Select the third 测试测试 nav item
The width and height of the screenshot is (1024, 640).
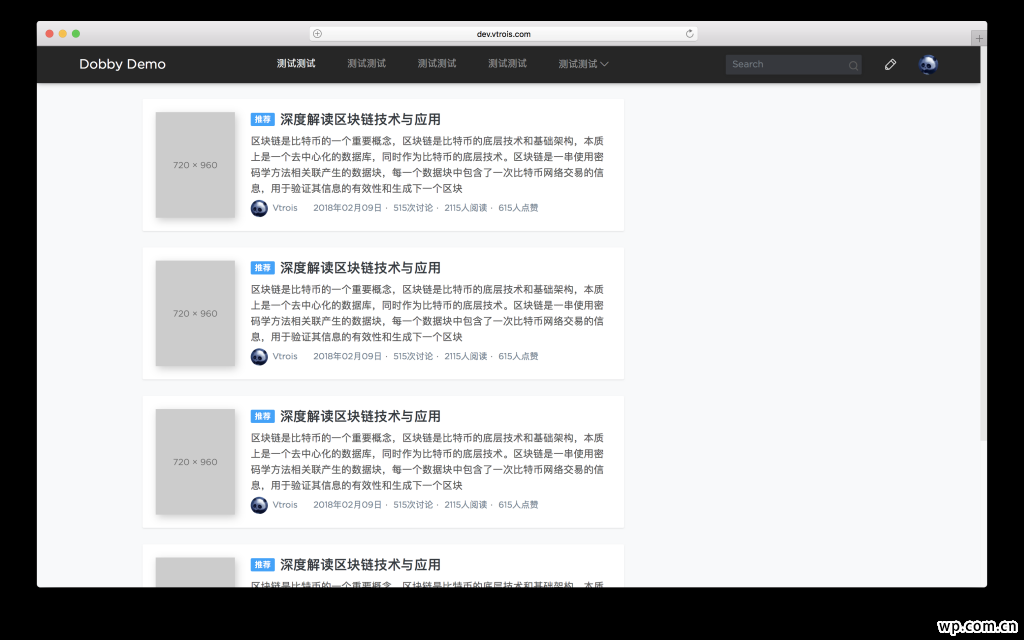tap(437, 63)
